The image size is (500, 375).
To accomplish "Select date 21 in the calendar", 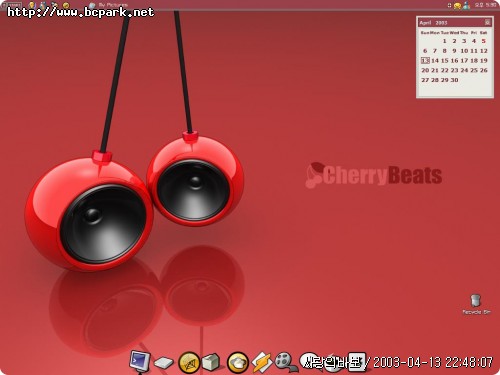I will point(435,70).
